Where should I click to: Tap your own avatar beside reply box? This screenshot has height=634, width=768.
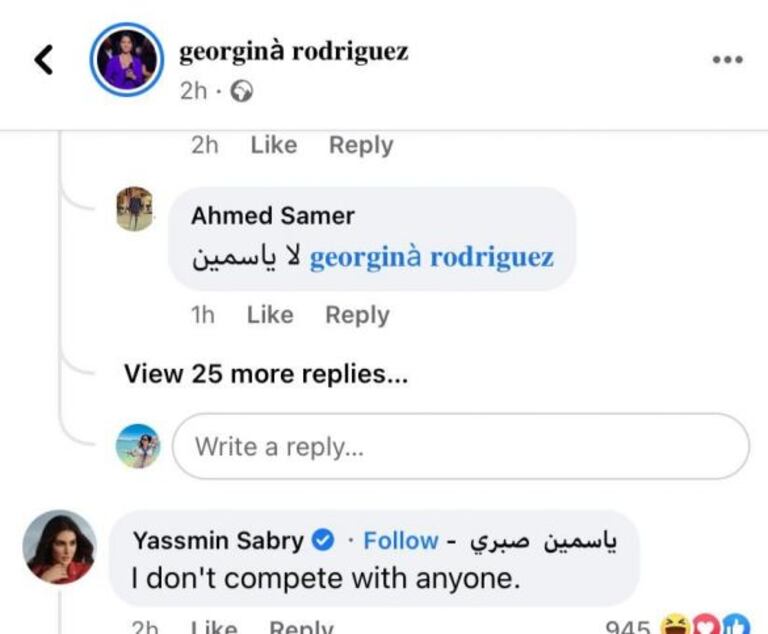pos(137,446)
